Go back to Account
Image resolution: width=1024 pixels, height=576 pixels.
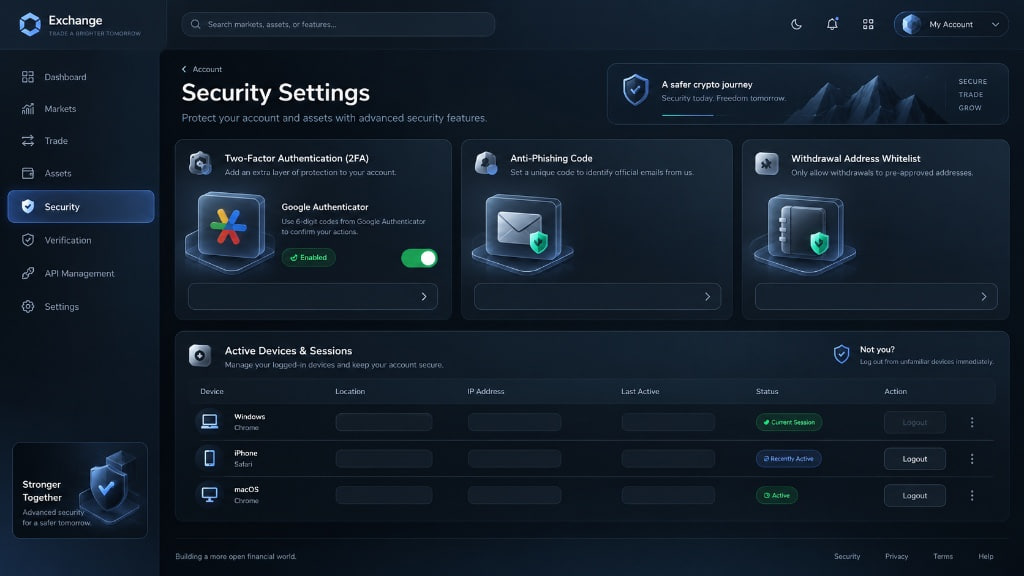[x=202, y=69]
